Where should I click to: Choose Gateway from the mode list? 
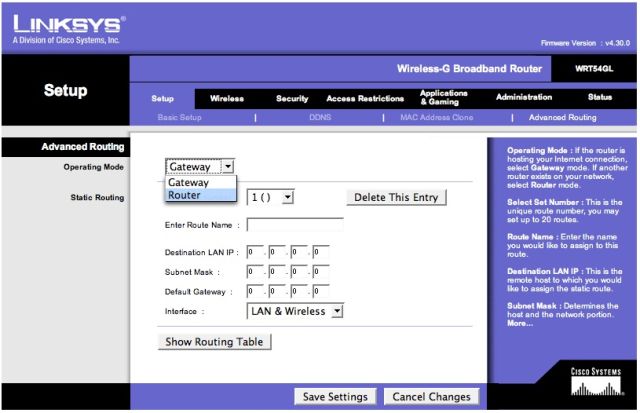point(189,183)
